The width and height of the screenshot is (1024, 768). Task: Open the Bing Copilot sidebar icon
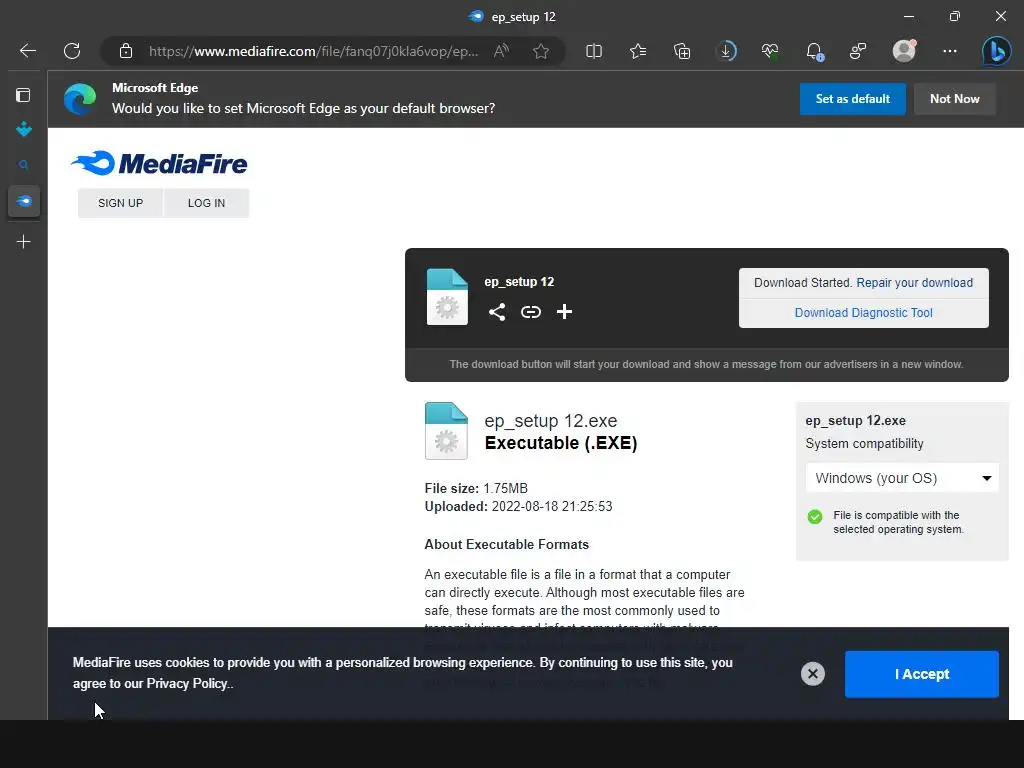pos(996,51)
